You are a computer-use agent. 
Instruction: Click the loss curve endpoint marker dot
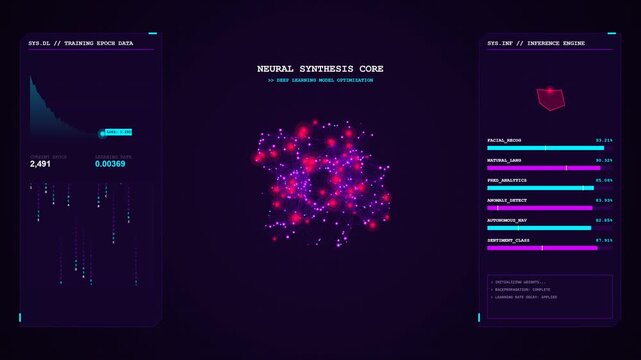point(102,133)
